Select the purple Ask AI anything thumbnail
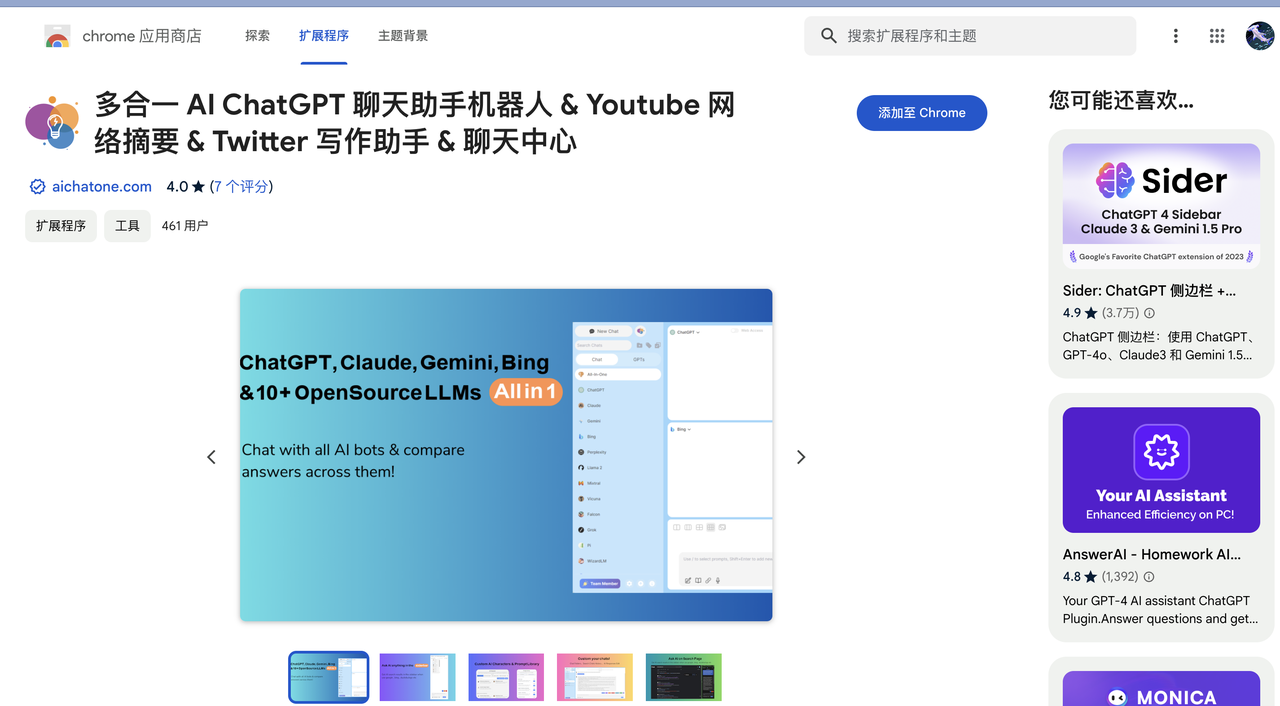This screenshot has width=1280, height=706. click(x=418, y=677)
